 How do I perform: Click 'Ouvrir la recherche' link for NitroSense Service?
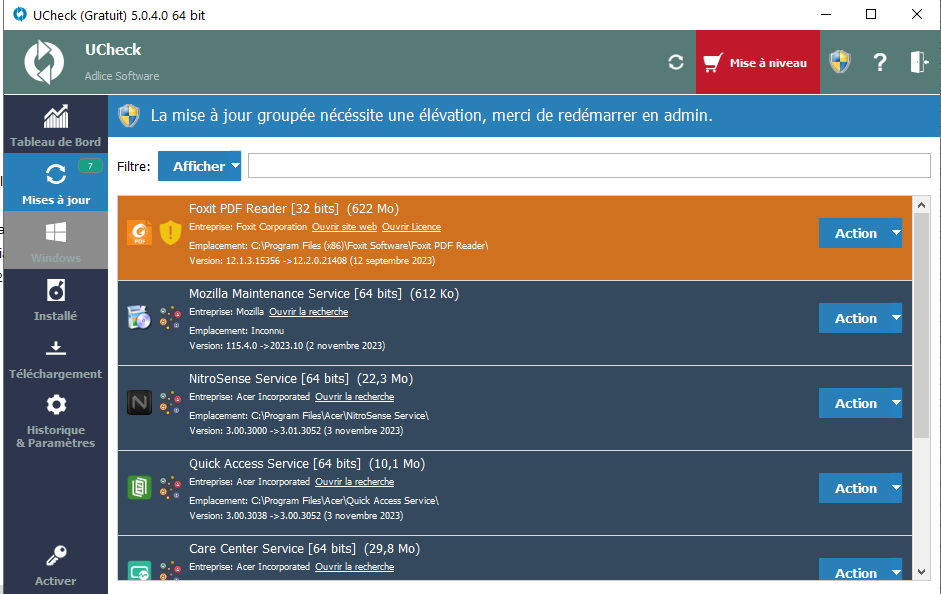click(355, 397)
